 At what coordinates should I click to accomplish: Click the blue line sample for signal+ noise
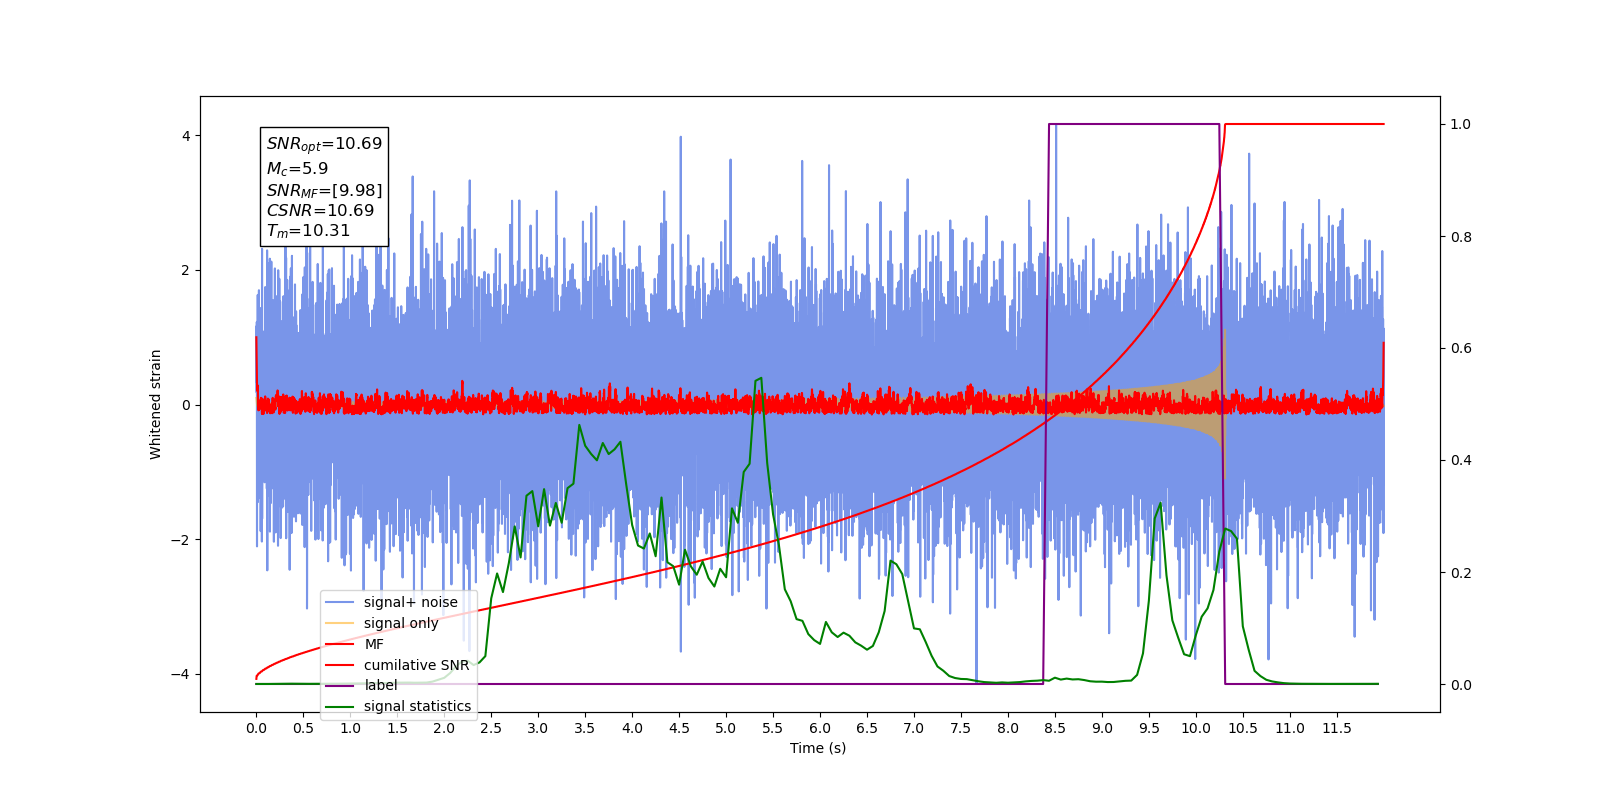pyautogui.click(x=340, y=602)
